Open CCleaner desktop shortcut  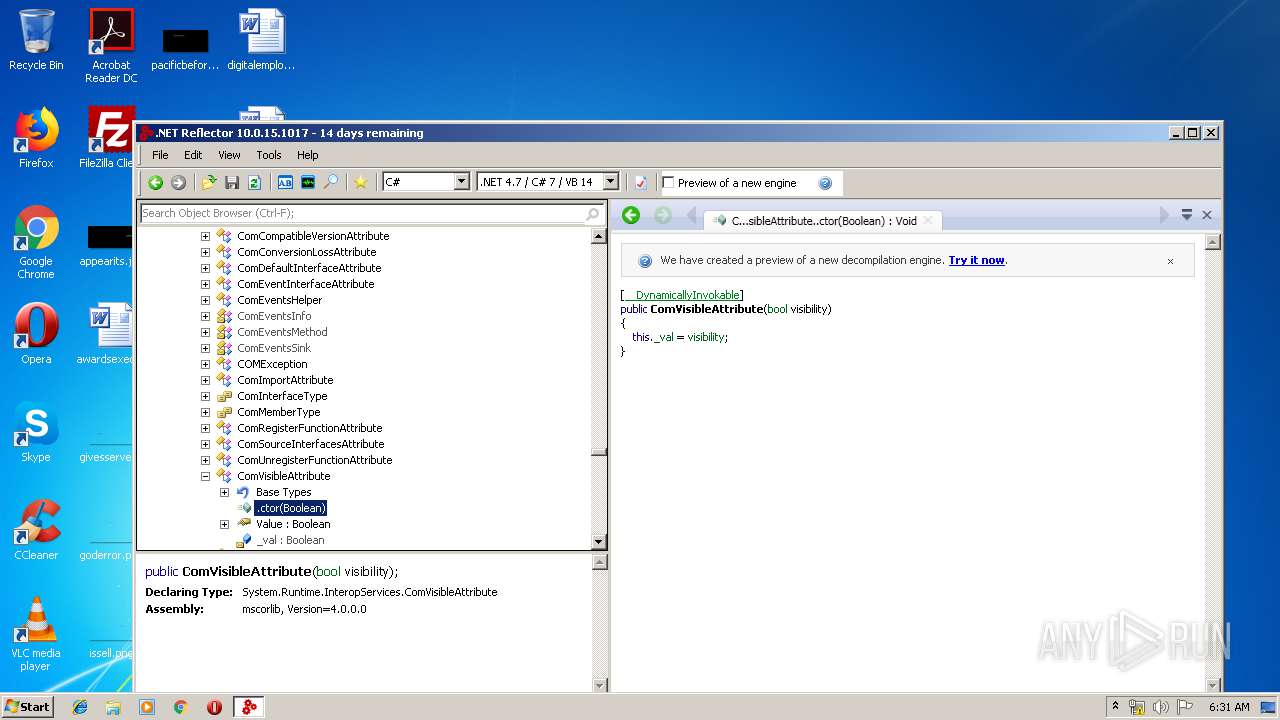coord(36,530)
